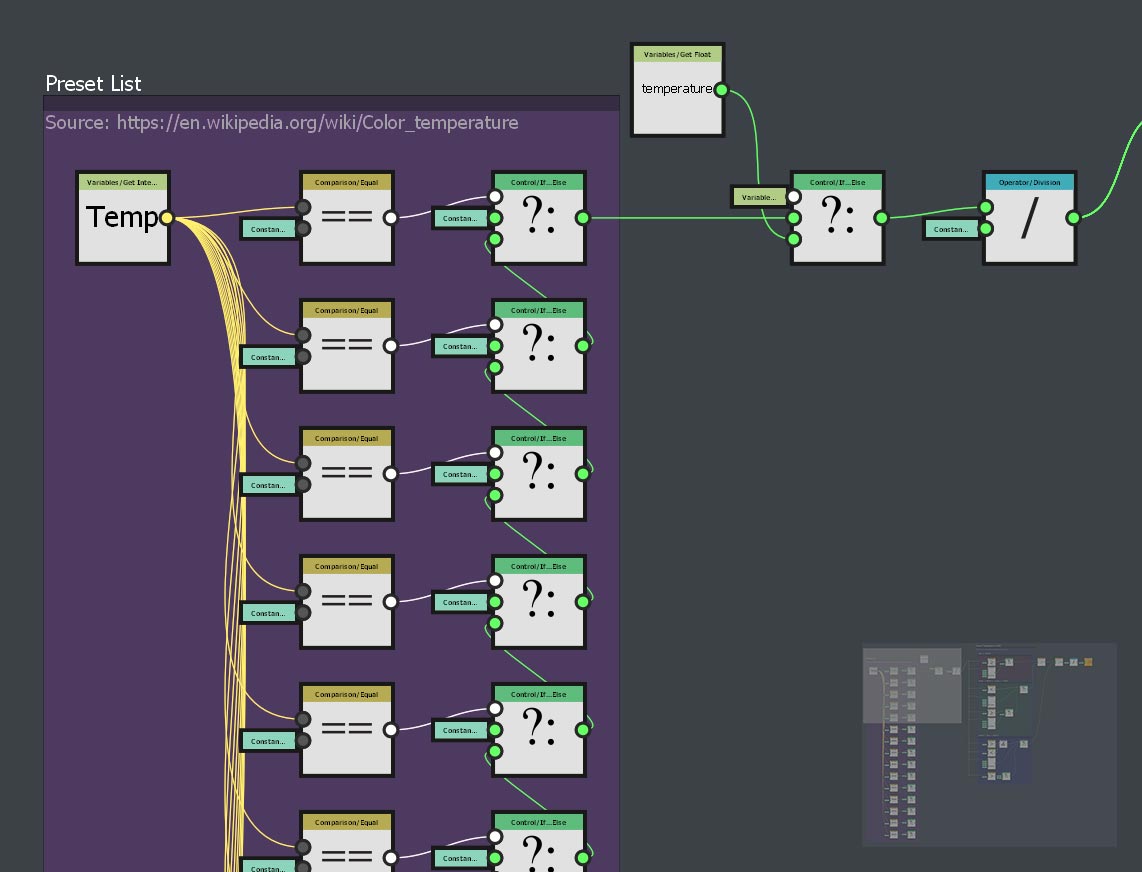Select Constant node on fifth Preset List If...Else
Viewport: 1142px width, 872px height.
coord(460,730)
